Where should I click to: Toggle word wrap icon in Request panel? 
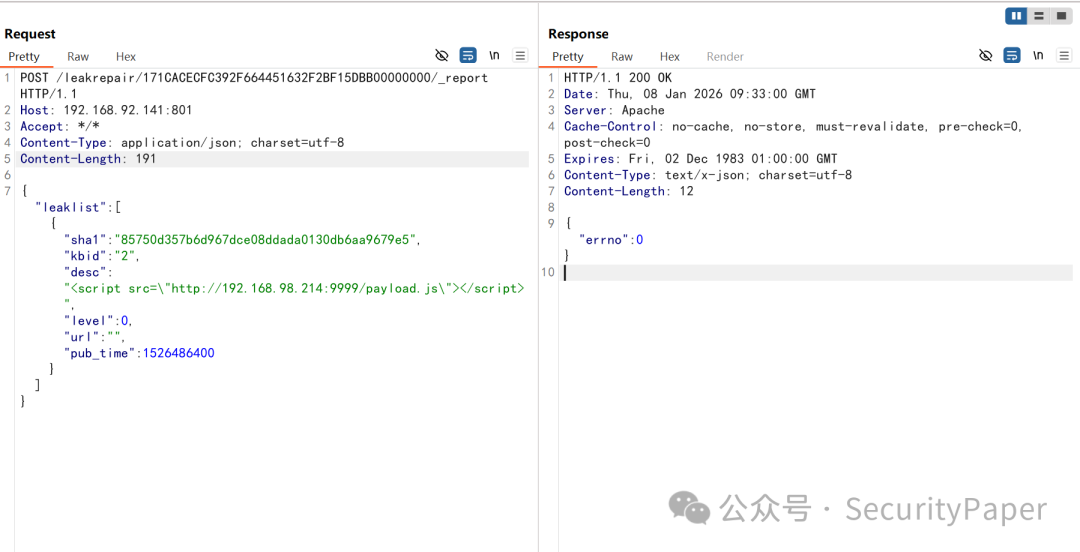coord(468,56)
